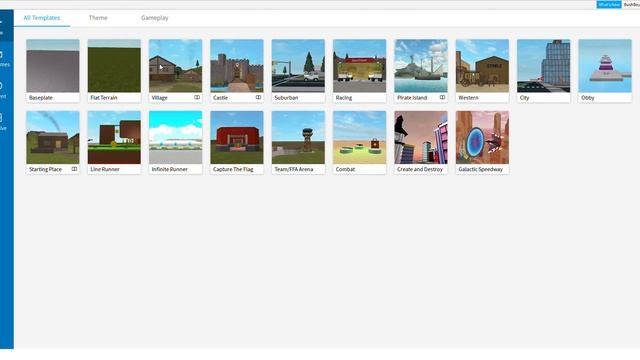The width and height of the screenshot is (640, 360).
Task: Pick the Pirate Island template thumbnail
Action: tap(421, 66)
